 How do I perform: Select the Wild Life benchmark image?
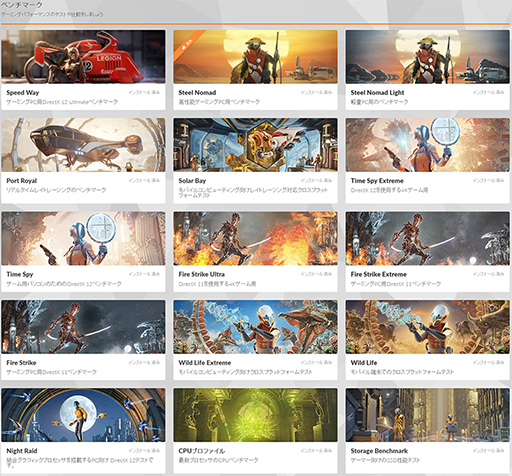pyautogui.click(x=428, y=327)
